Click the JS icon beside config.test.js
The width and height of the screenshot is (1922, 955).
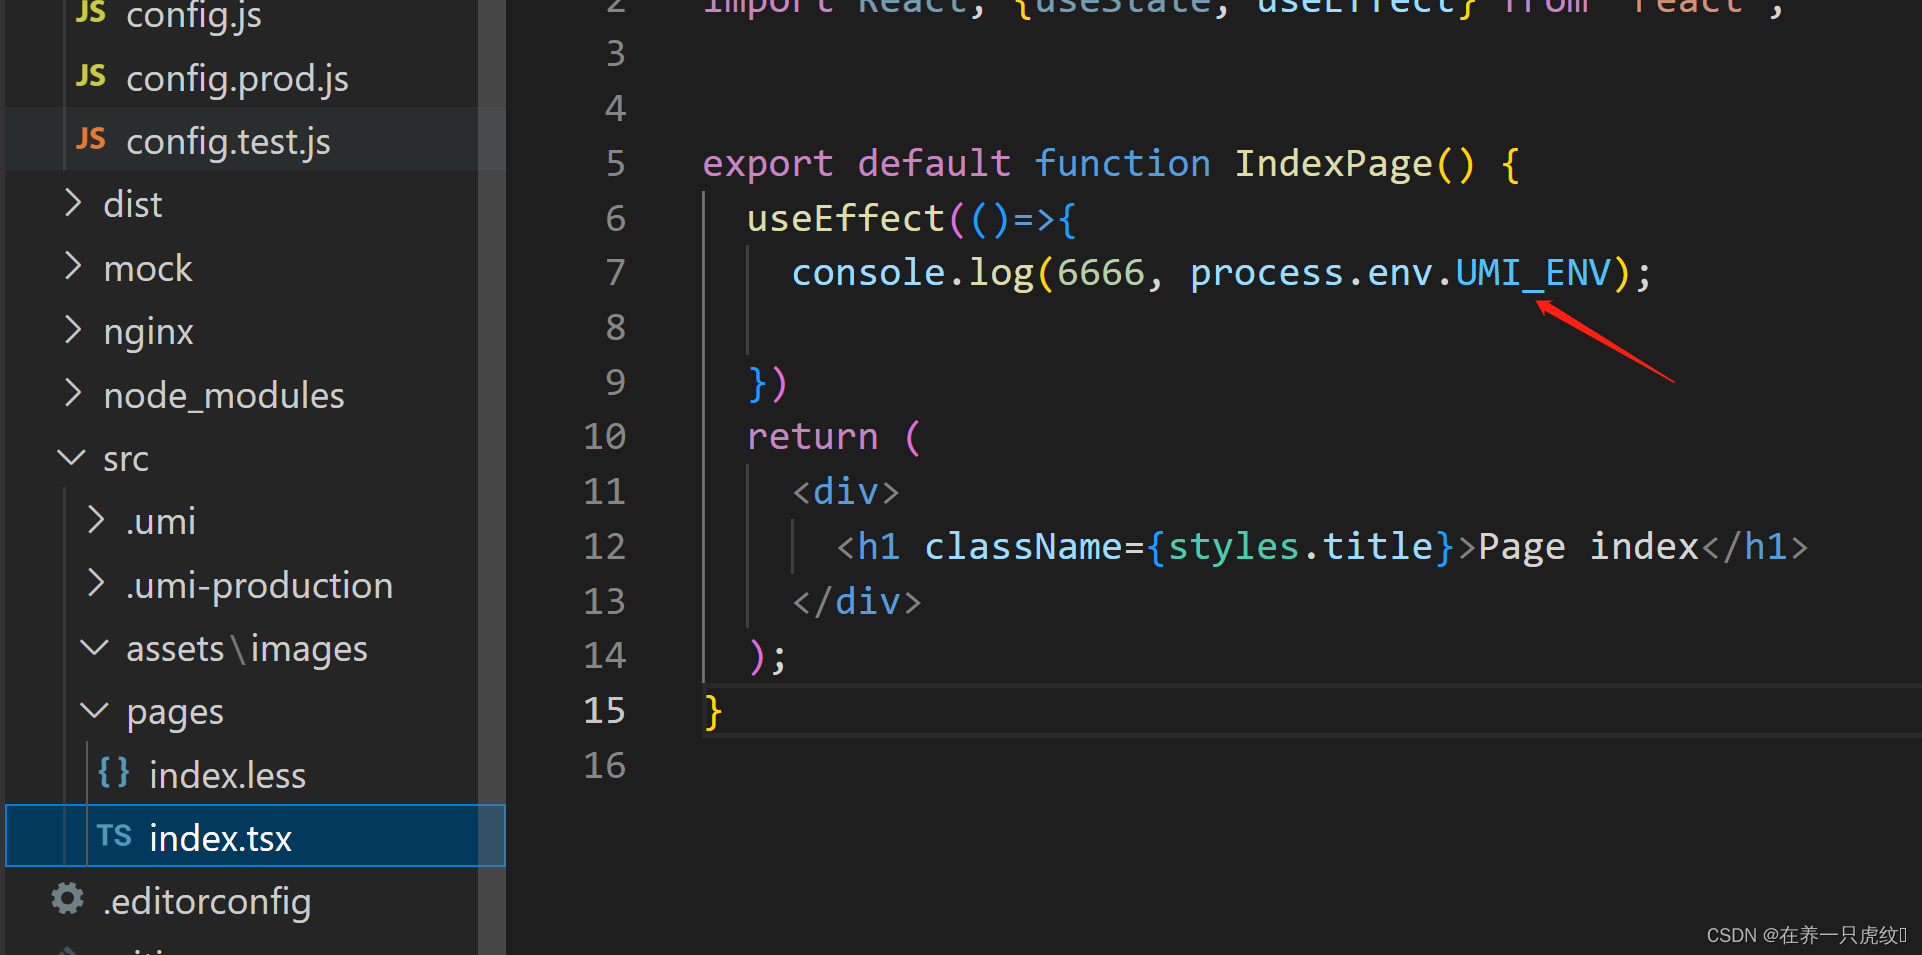(91, 139)
